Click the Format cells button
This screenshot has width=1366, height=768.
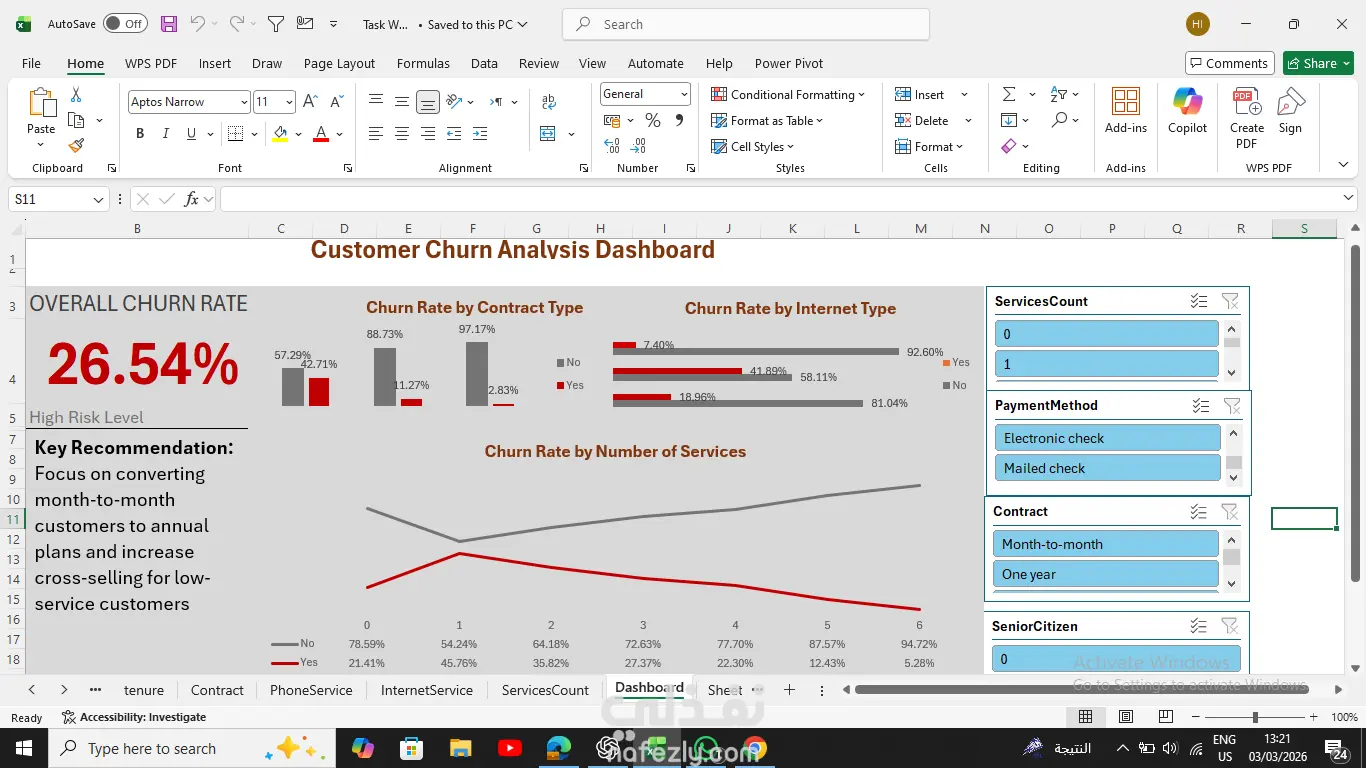pyautogui.click(x=930, y=146)
